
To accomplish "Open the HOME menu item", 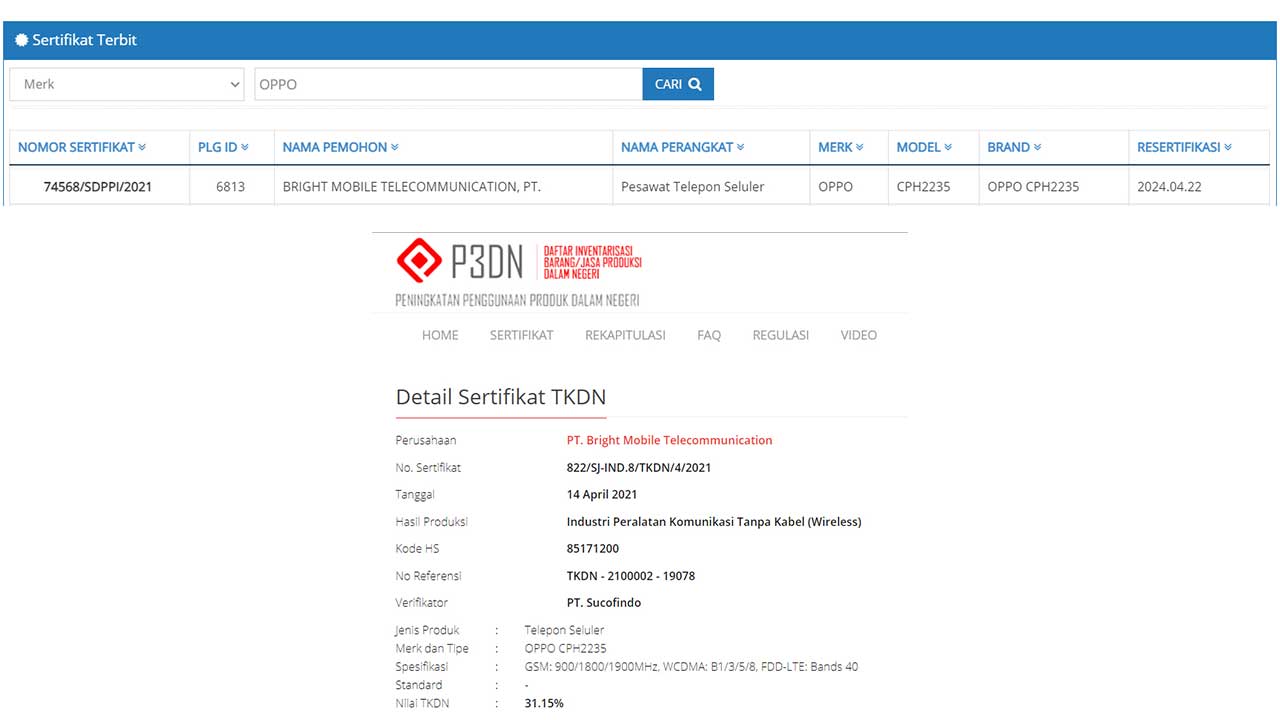I will click(x=440, y=335).
